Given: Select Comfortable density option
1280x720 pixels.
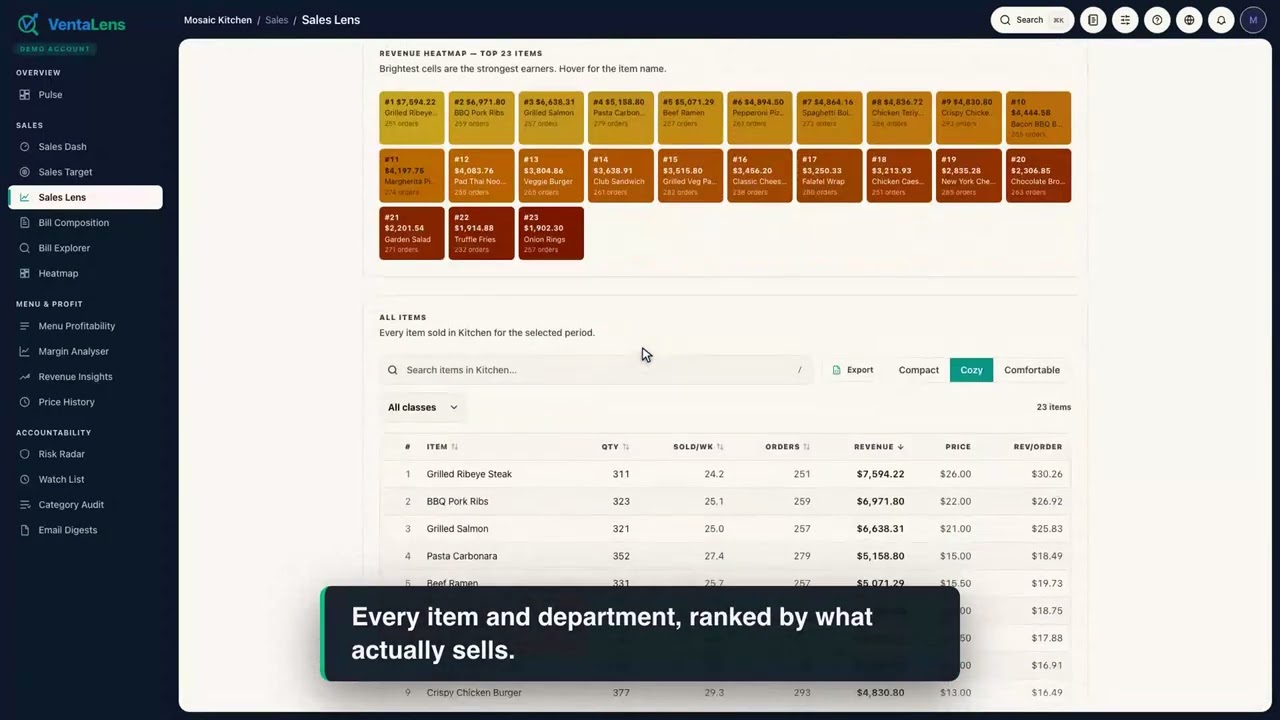Looking at the screenshot, I should click(1032, 370).
